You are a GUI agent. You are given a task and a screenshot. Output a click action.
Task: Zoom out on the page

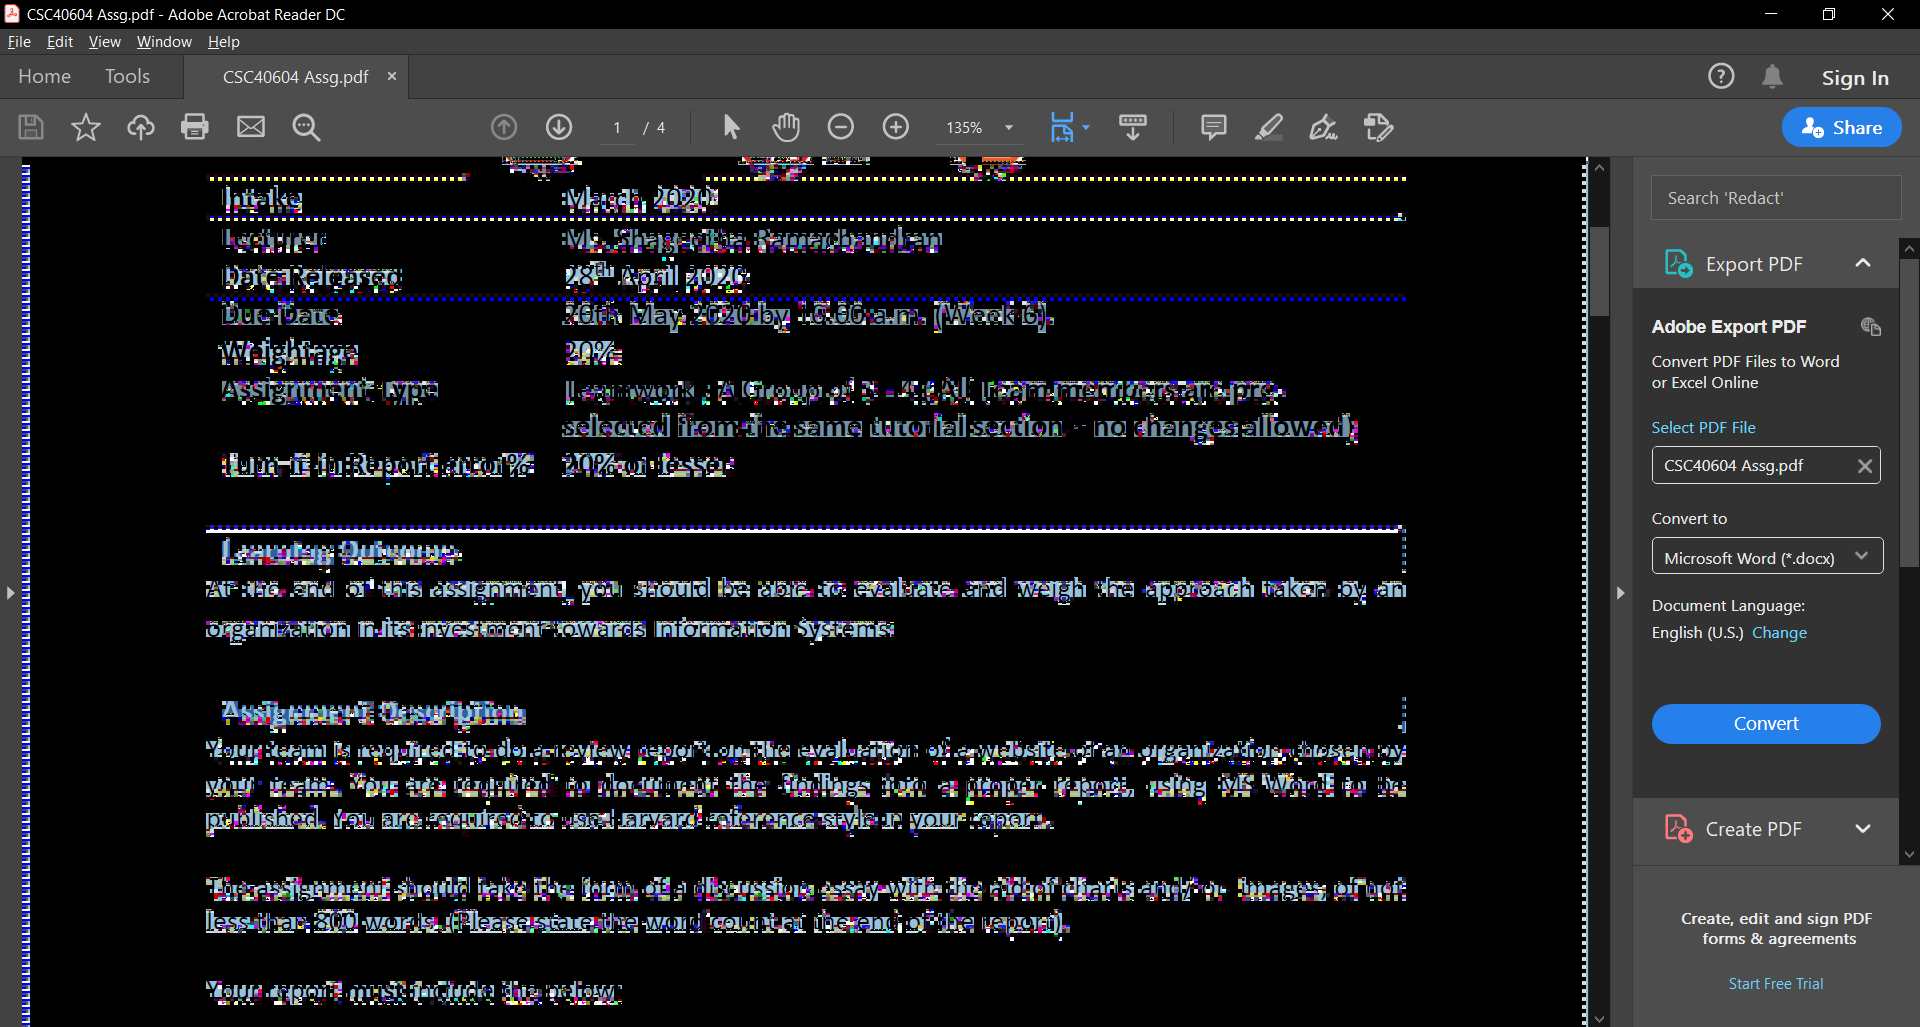click(x=841, y=127)
